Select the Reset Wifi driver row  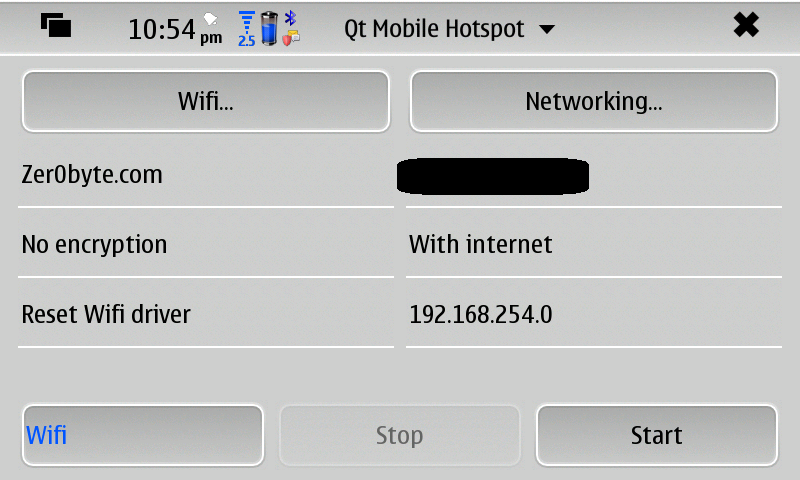point(206,314)
